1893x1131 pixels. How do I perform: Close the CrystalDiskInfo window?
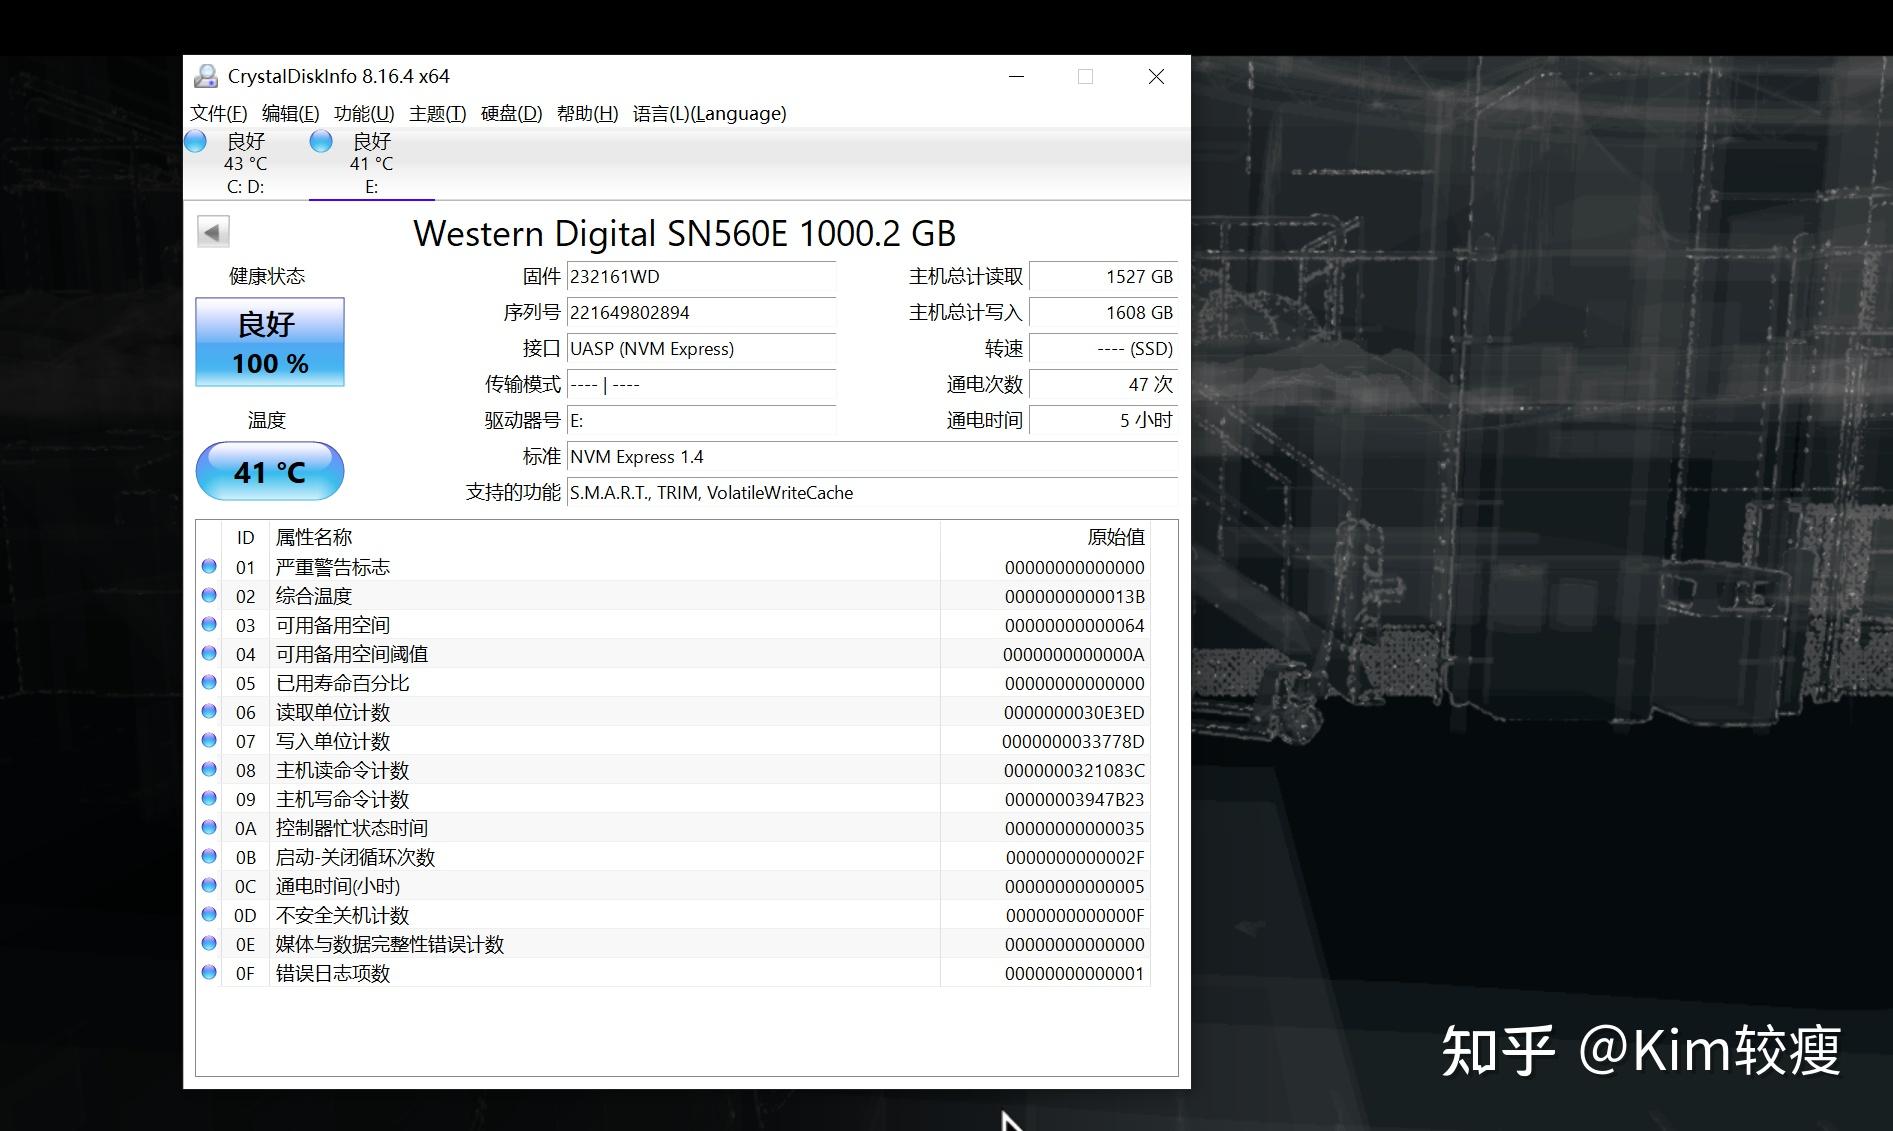1157,76
